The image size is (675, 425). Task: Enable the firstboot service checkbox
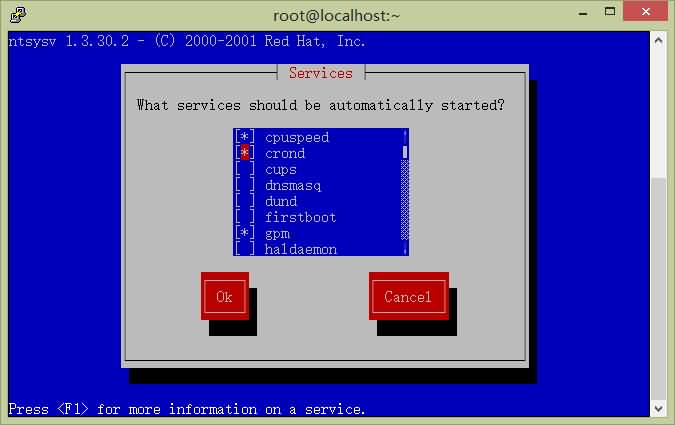(244, 217)
